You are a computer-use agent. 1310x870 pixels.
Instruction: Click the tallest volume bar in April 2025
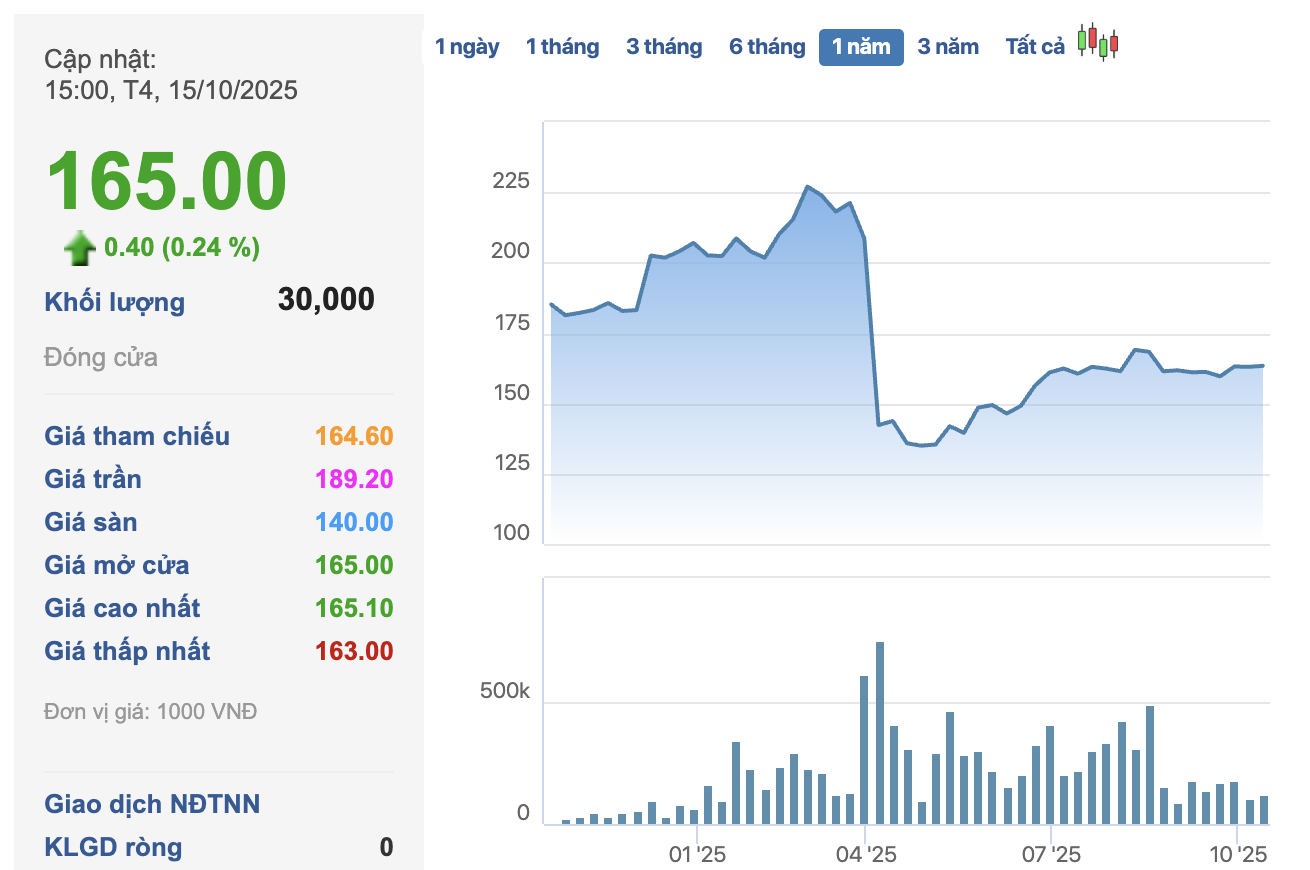click(880, 733)
